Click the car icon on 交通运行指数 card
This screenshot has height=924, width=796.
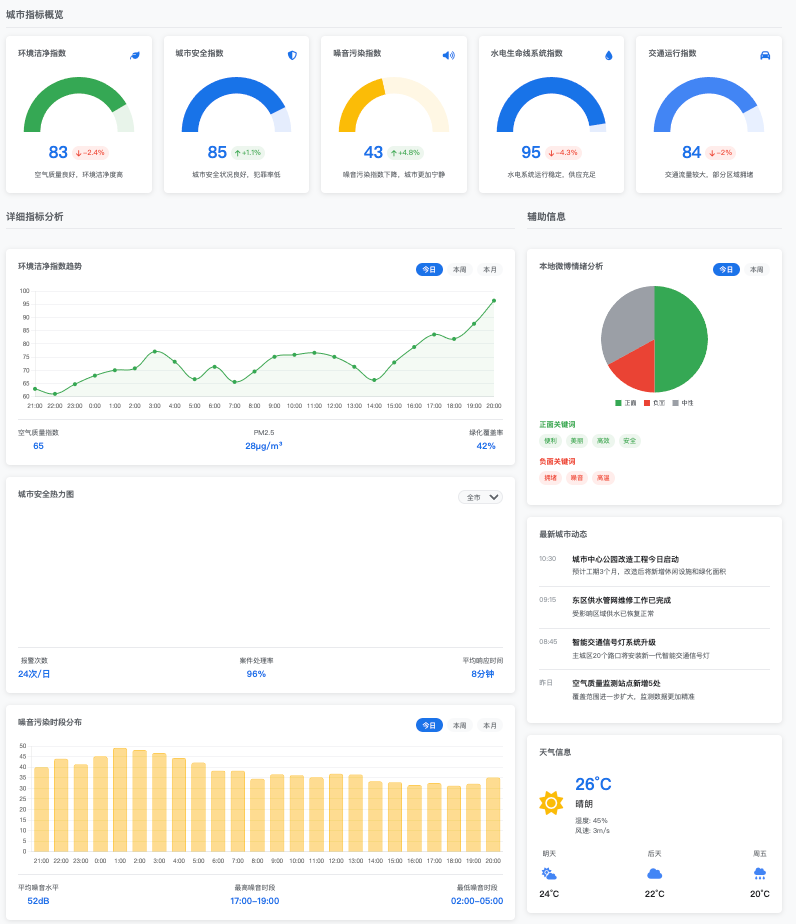click(x=765, y=55)
